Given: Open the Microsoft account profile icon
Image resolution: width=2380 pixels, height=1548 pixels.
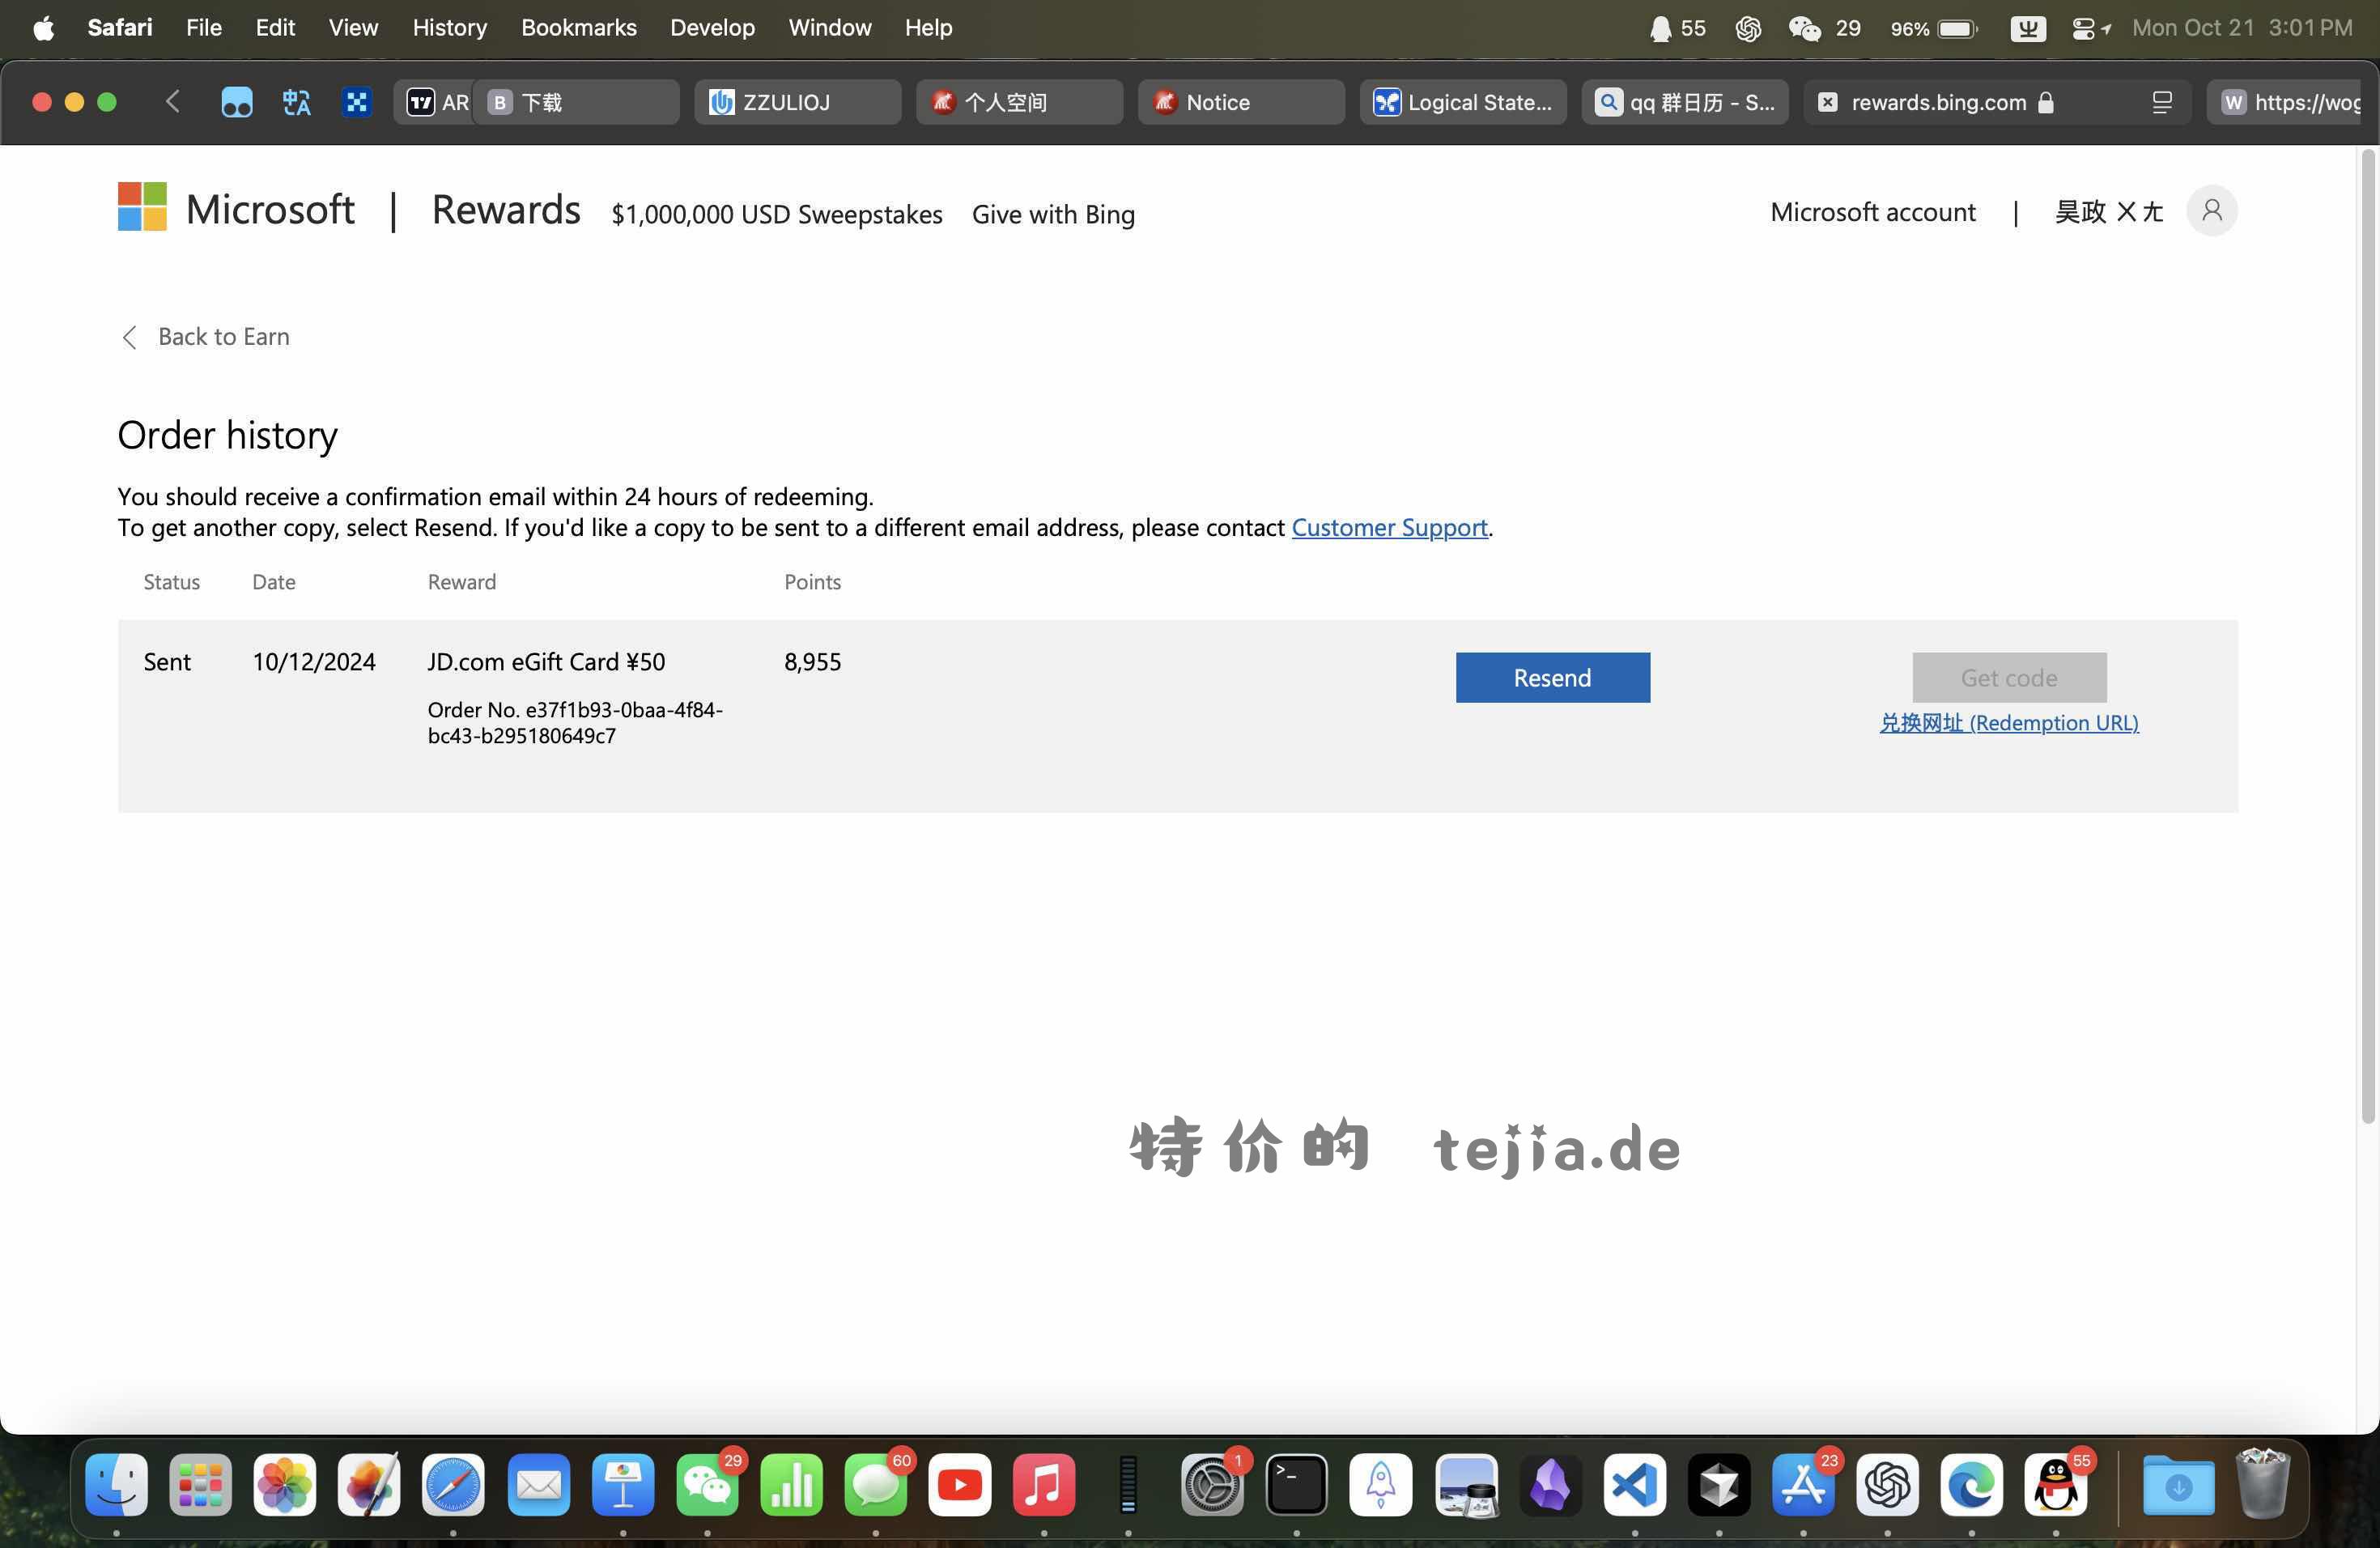Looking at the screenshot, I should [x=2213, y=210].
